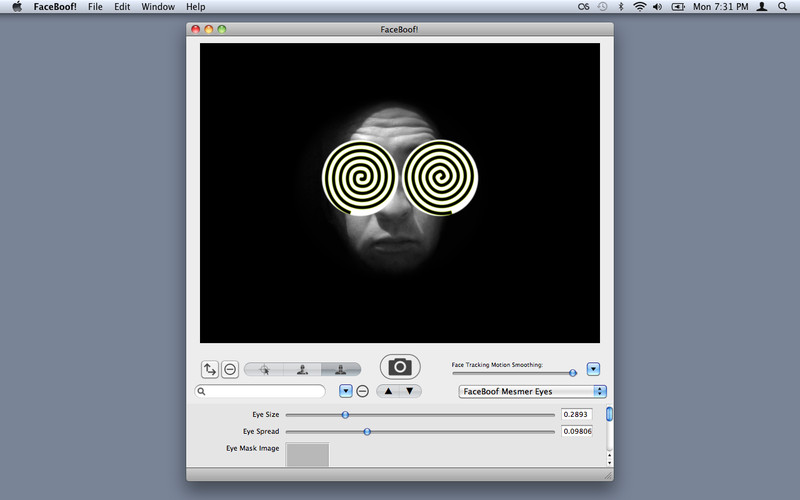Screen dimensions: 800x500
Task: Open the Window menu
Action: coord(158,7)
